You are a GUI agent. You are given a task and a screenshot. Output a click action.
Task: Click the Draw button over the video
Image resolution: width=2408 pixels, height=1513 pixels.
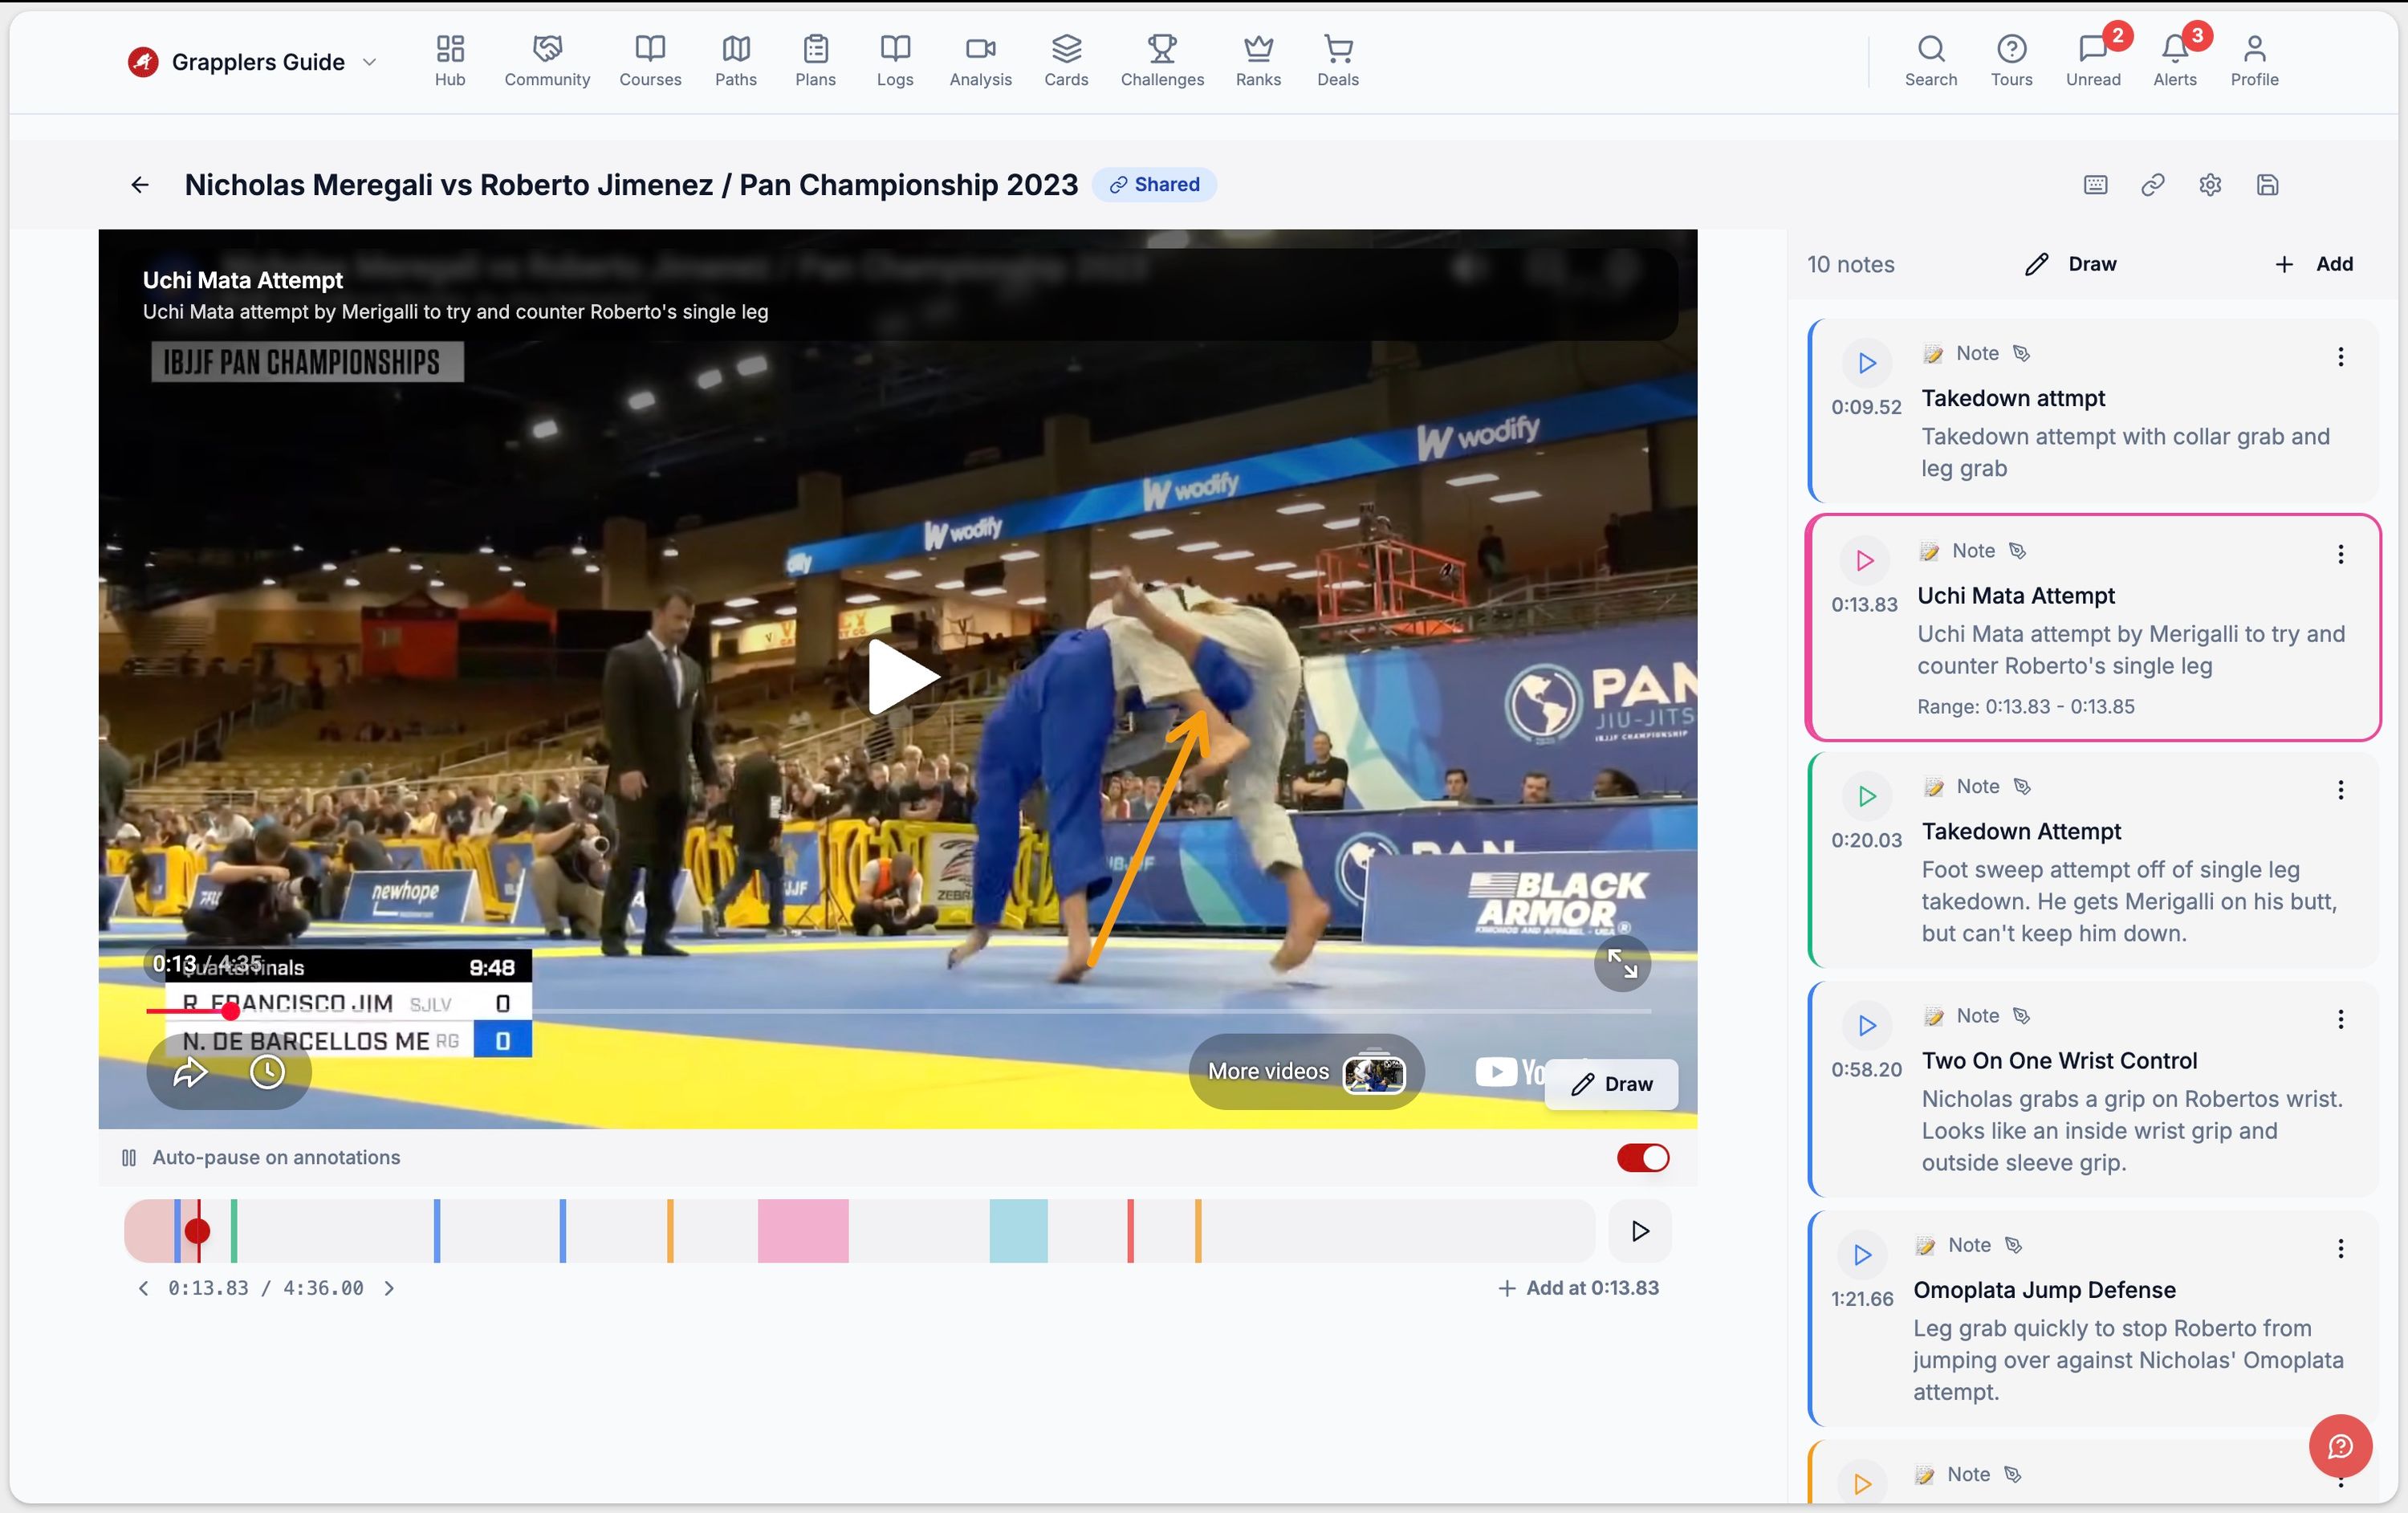click(x=1612, y=1084)
